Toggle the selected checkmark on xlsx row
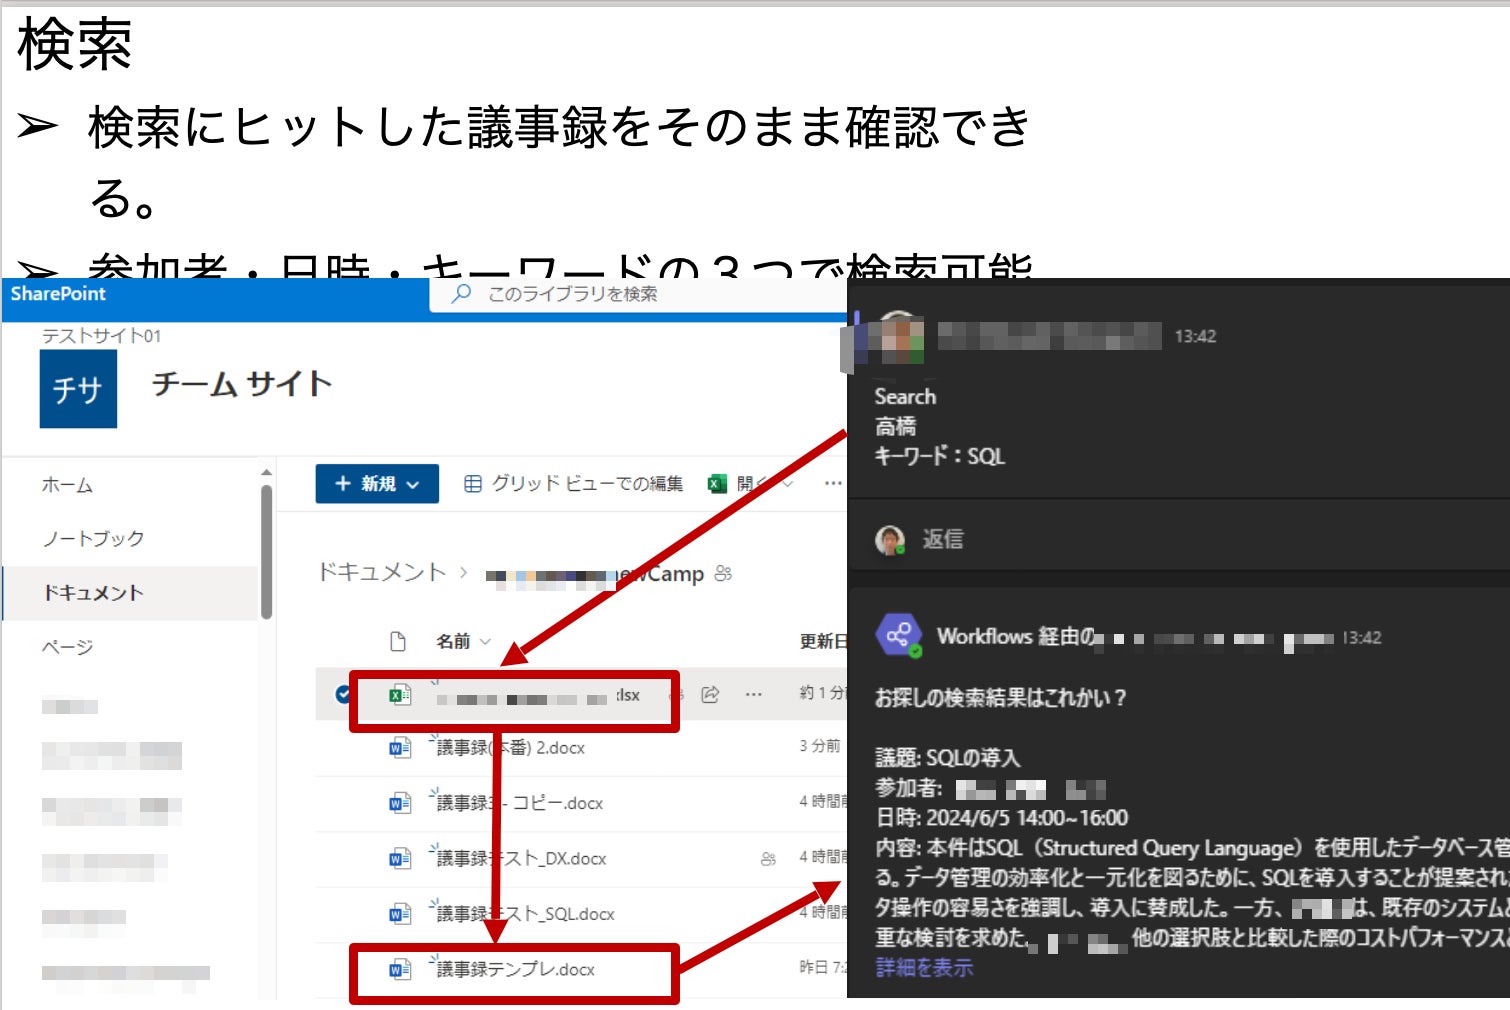 coord(342,694)
